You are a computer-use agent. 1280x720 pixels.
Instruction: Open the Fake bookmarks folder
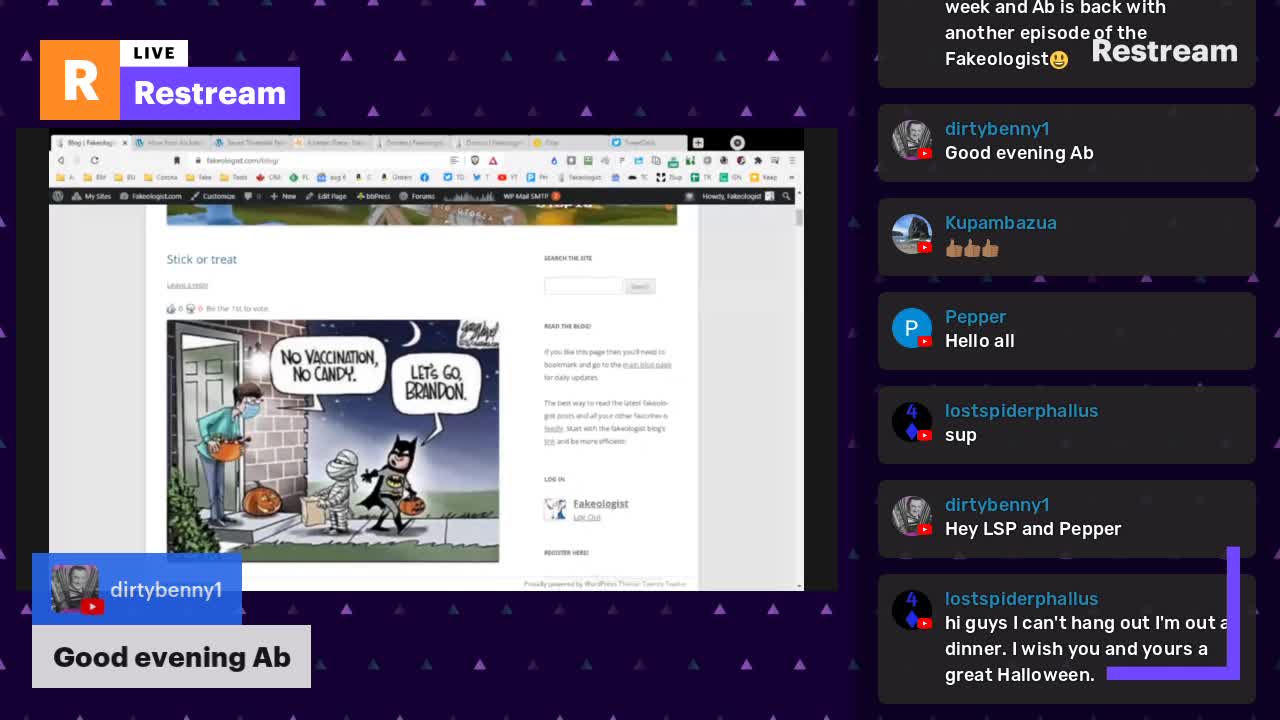tap(198, 177)
